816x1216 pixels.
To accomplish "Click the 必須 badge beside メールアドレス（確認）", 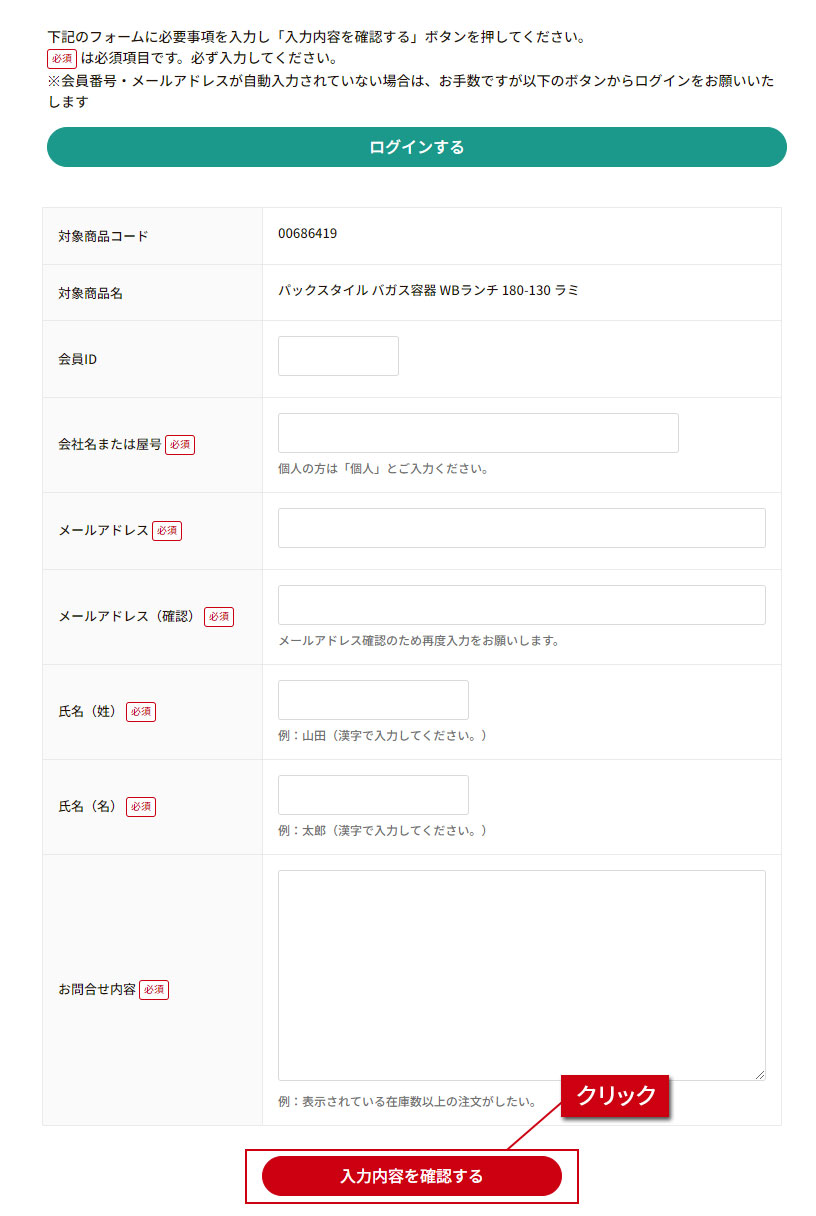I will [219, 617].
